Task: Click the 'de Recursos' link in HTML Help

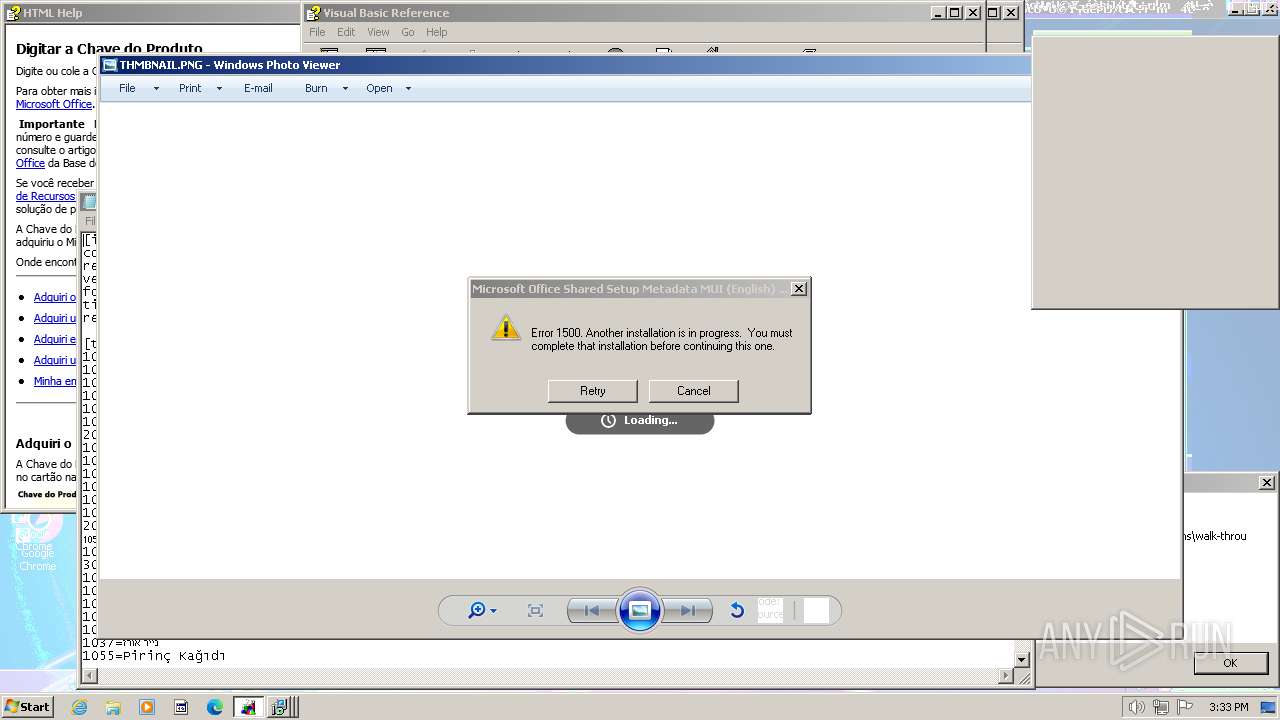Action: click(45, 196)
